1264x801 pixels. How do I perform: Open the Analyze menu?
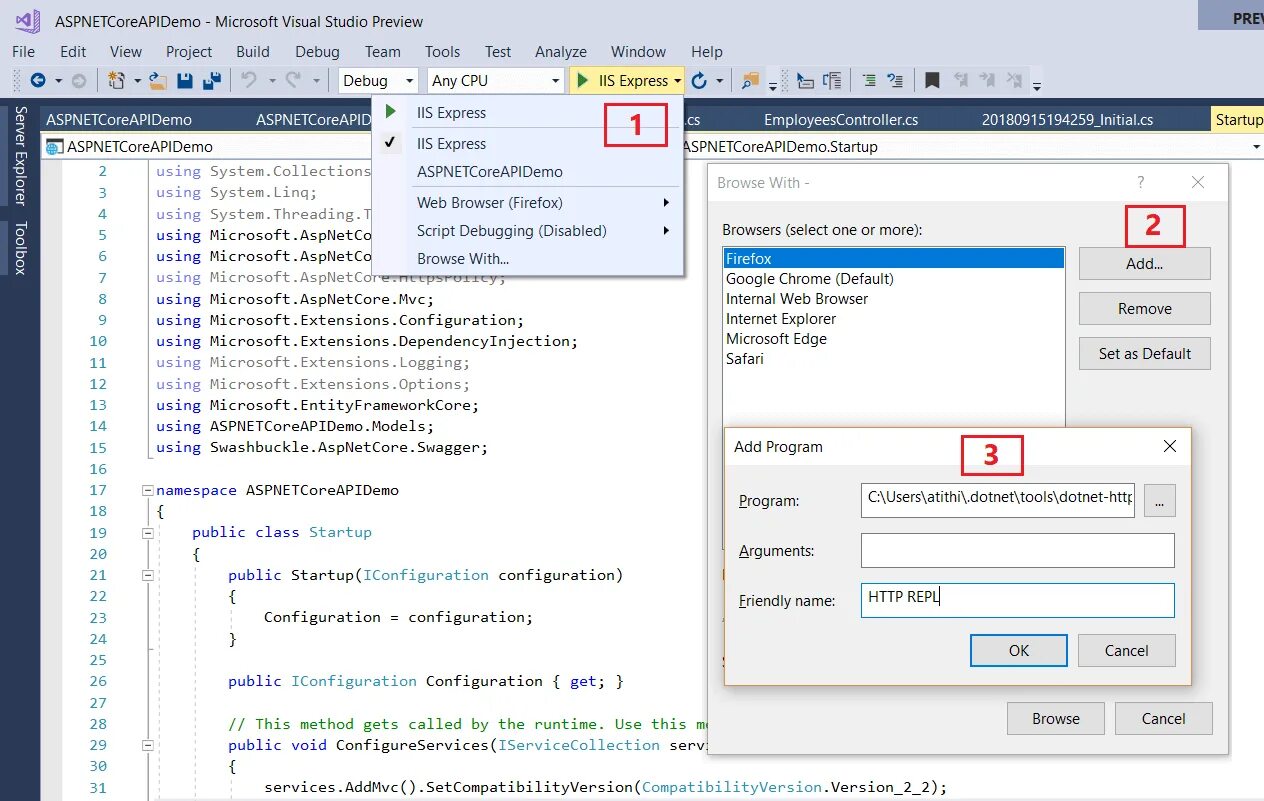[x=561, y=52]
